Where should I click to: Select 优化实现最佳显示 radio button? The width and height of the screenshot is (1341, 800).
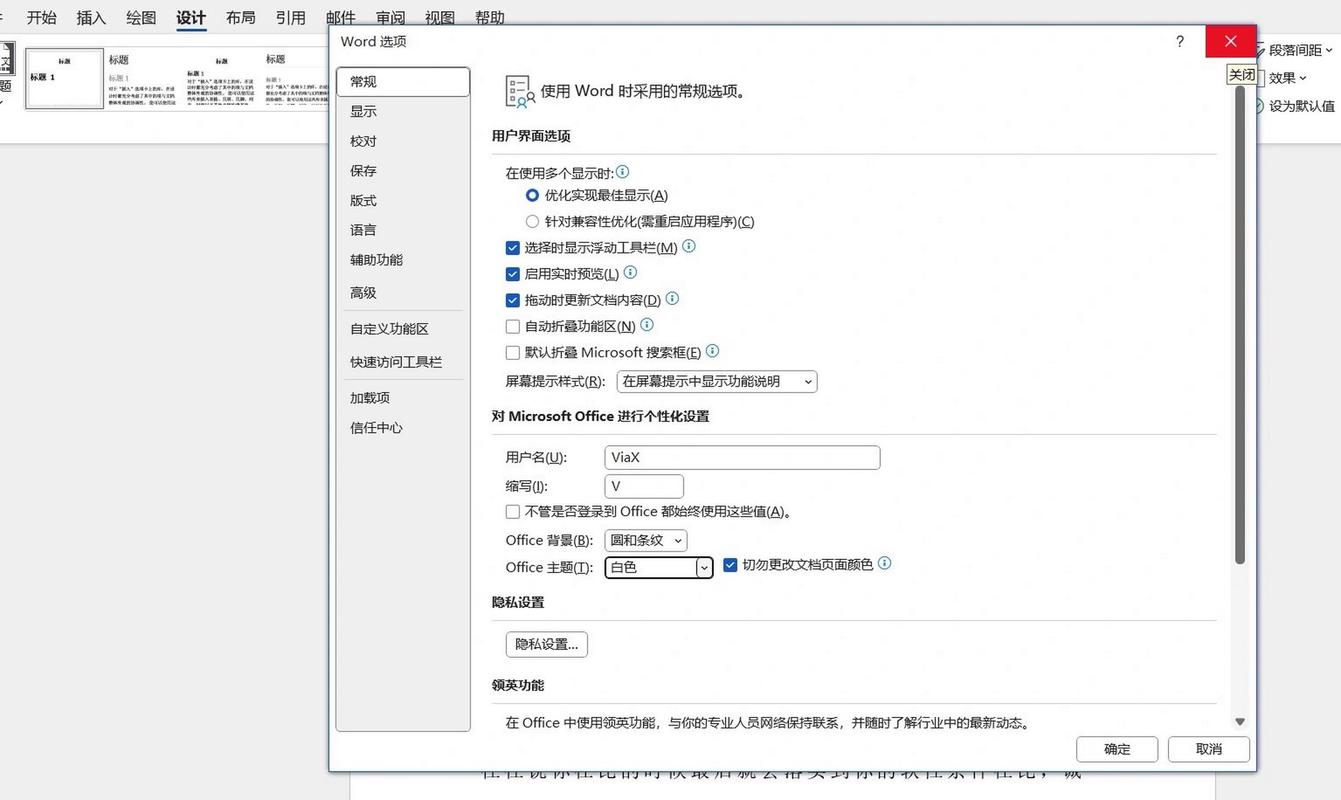[532, 195]
